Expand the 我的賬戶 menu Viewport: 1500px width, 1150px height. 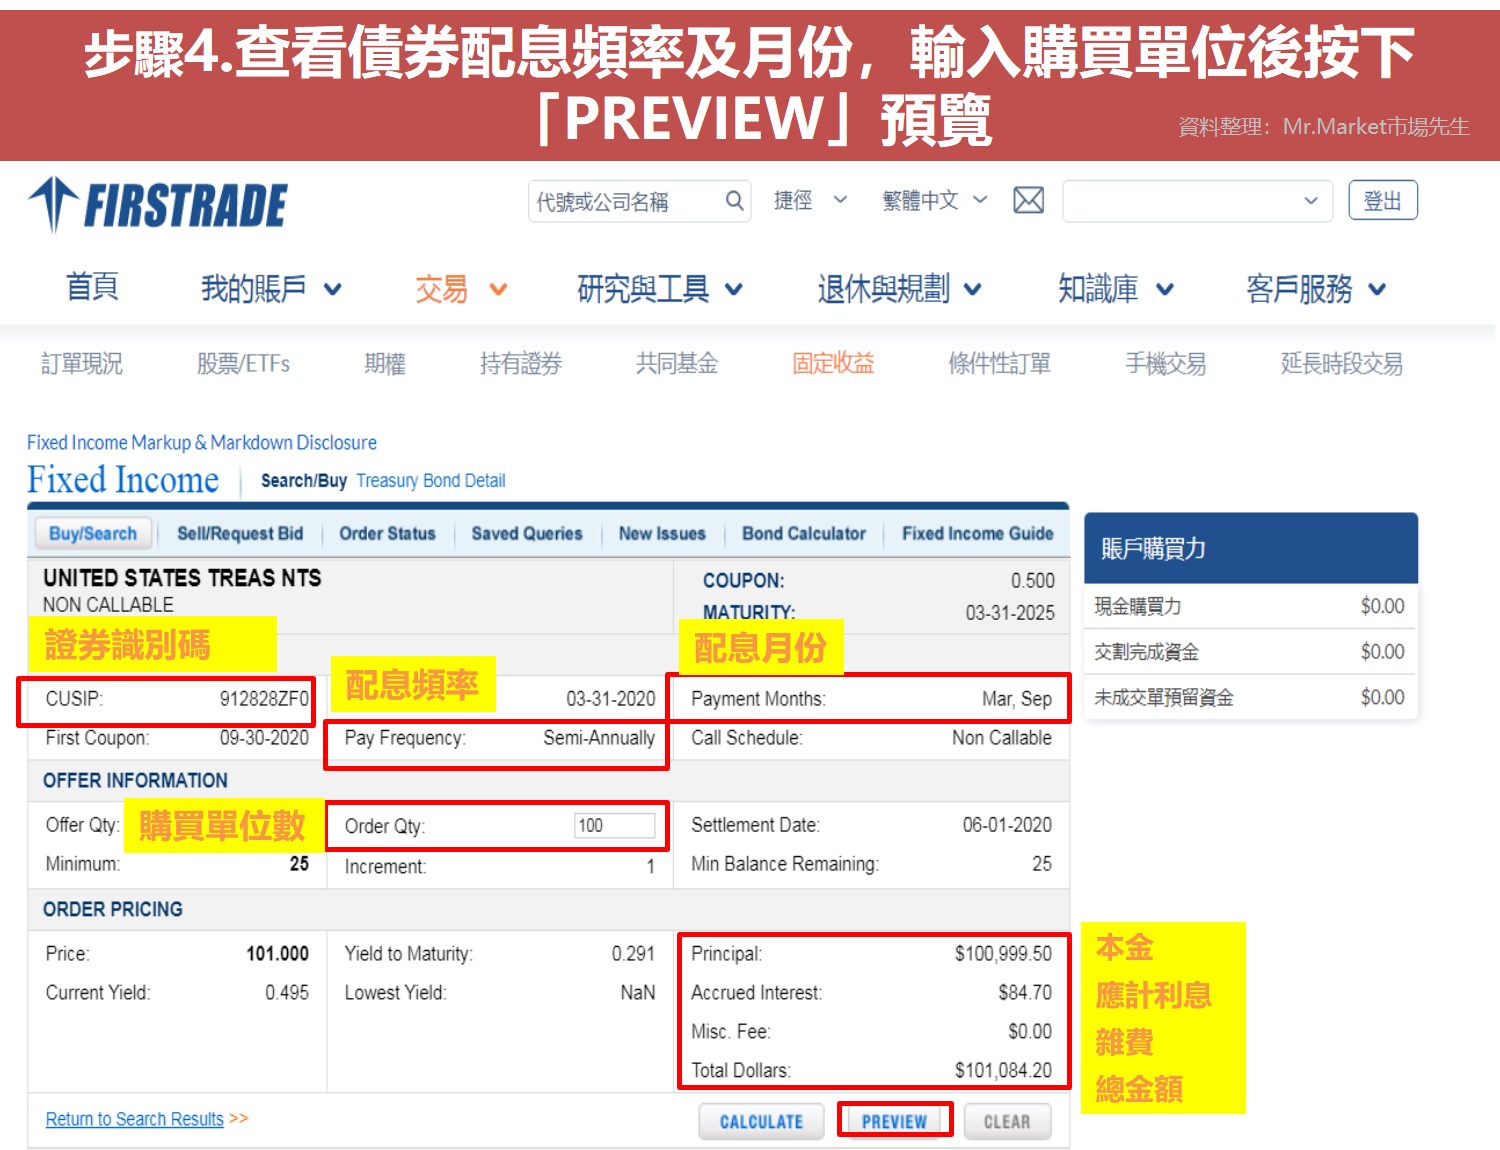(x=271, y=289)
